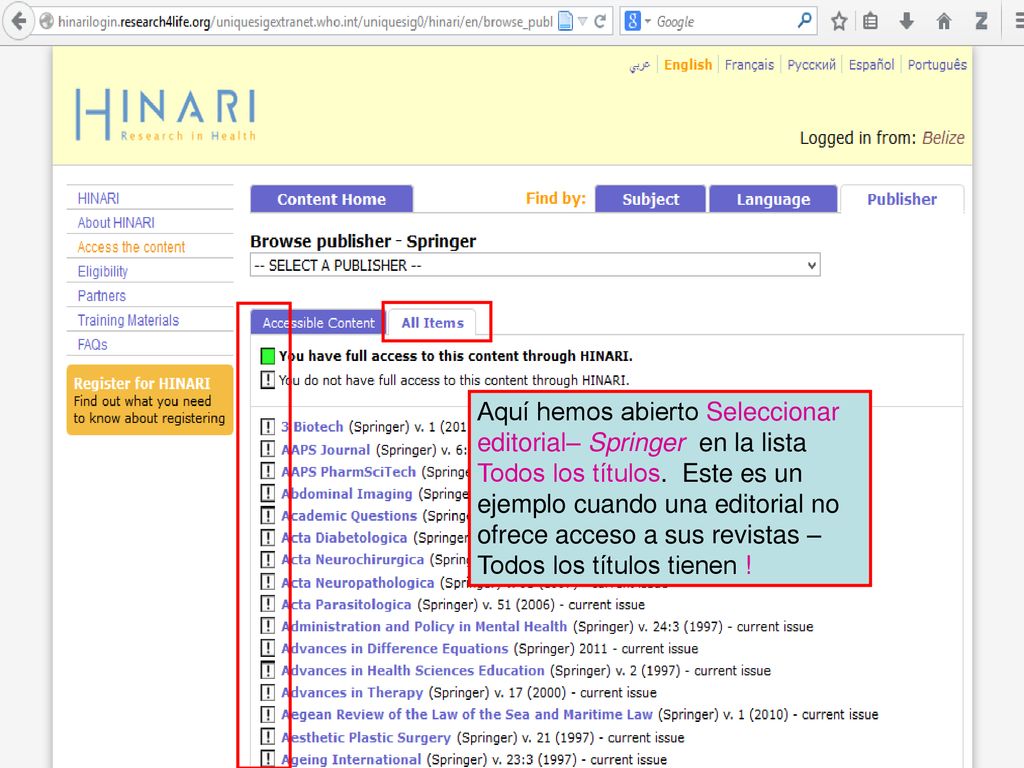Open the Advances in Therapy link

(352, 692)
